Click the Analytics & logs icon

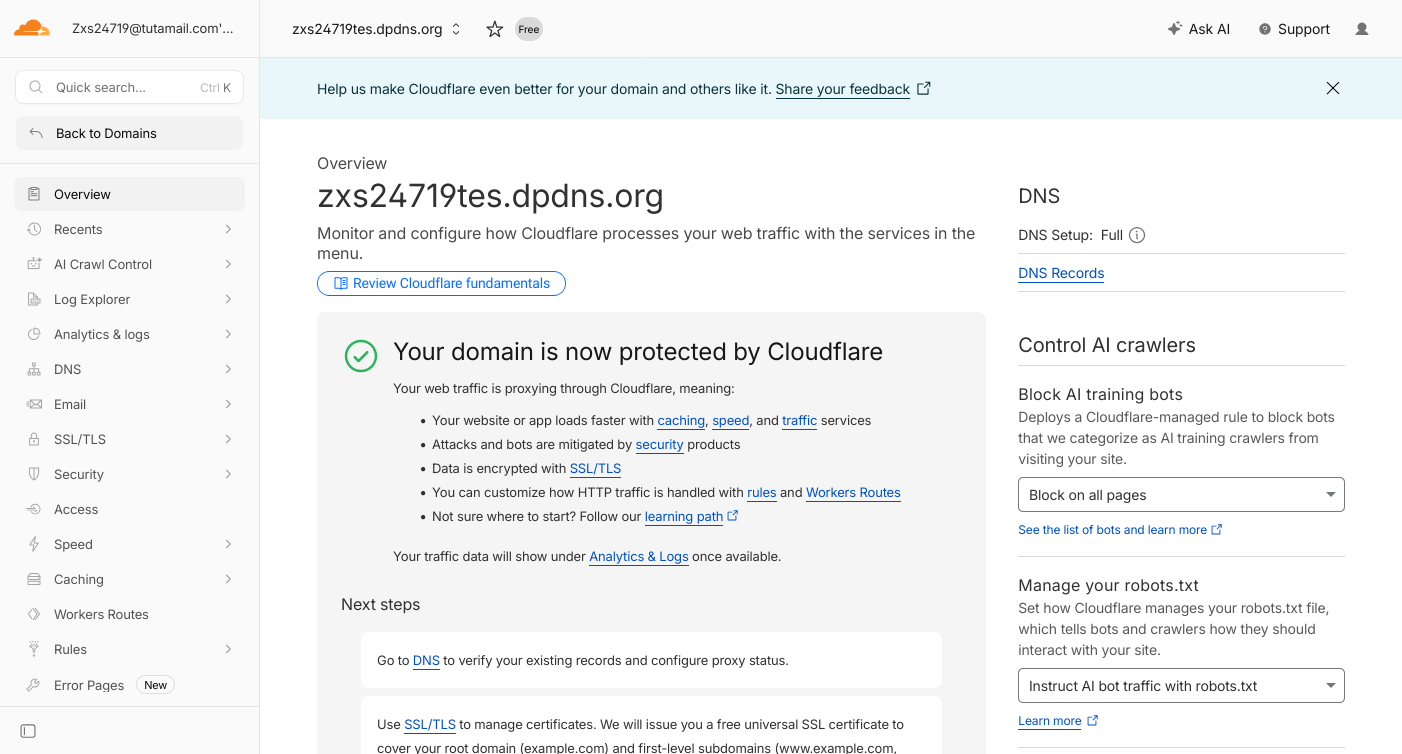tap(34, 334)
